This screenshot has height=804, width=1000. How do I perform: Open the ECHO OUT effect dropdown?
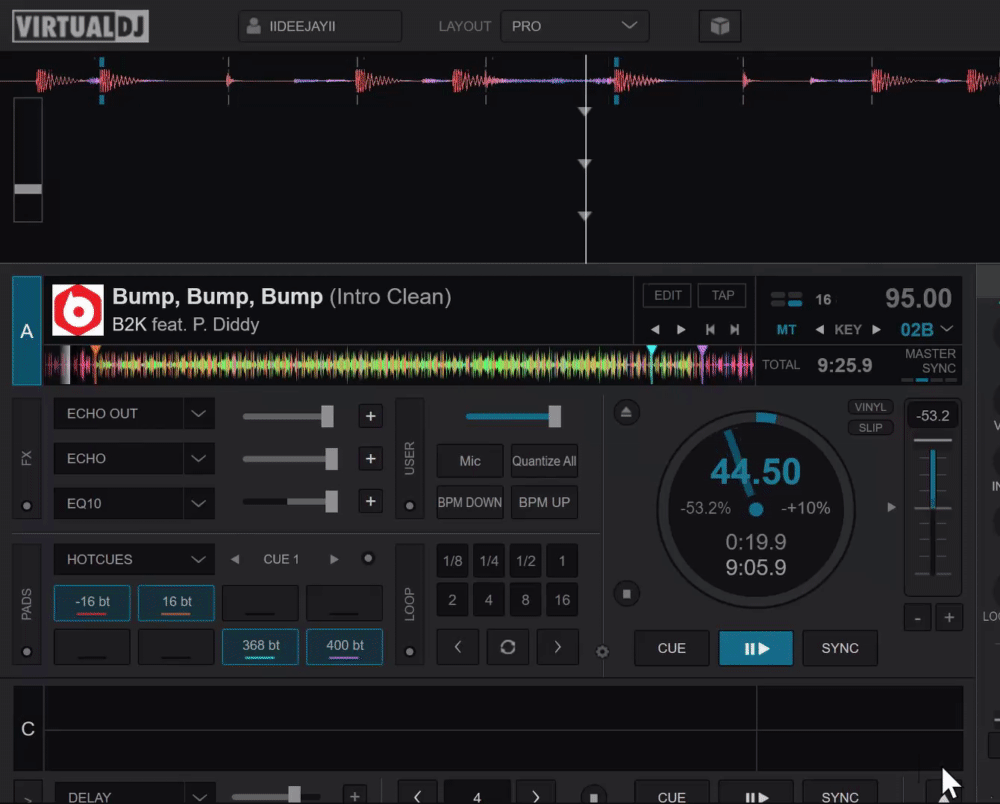click(198, 414)
